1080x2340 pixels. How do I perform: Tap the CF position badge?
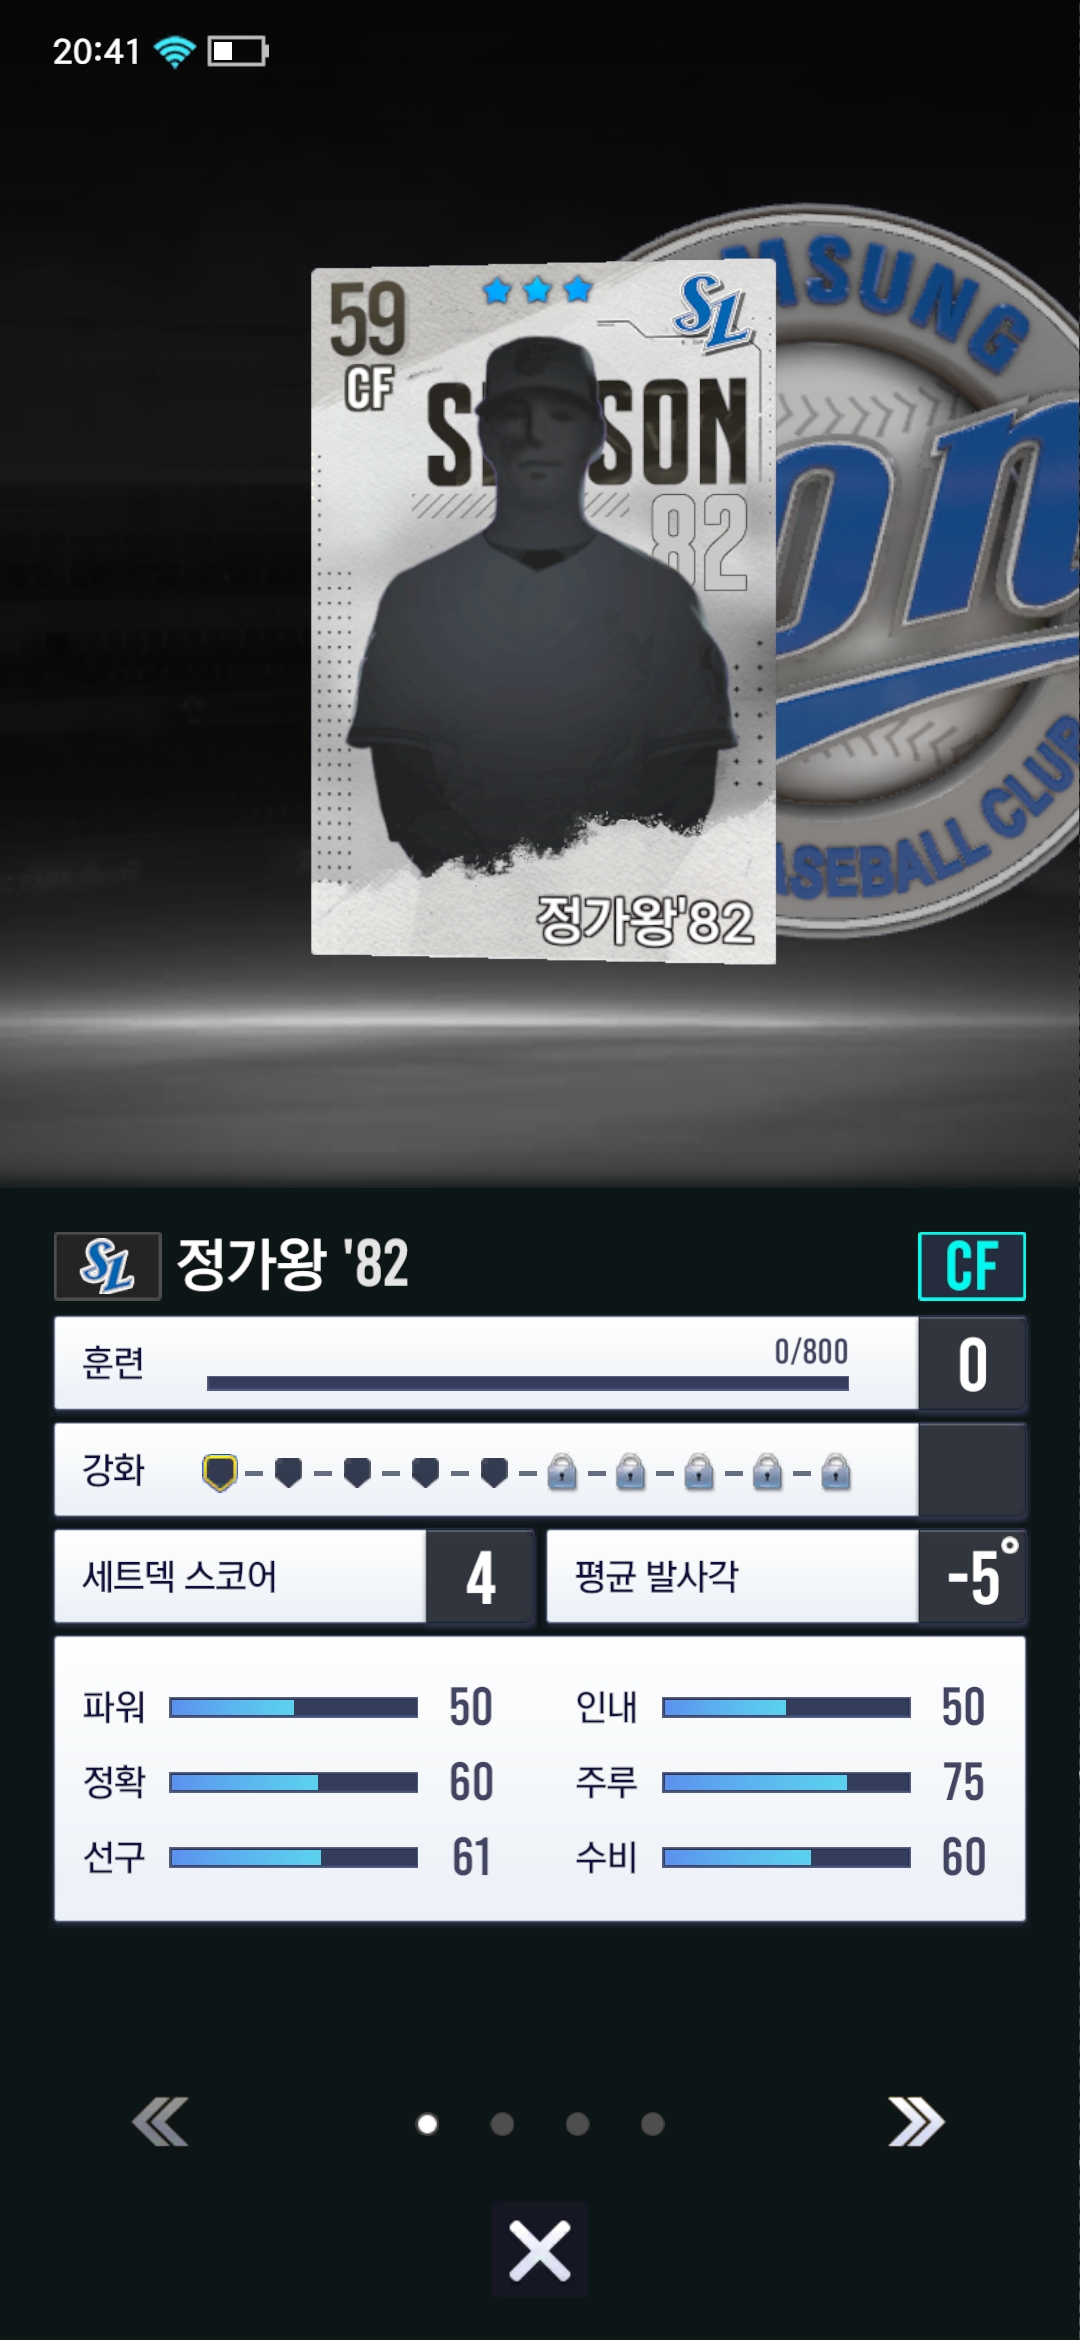[x=972, y=1265]
